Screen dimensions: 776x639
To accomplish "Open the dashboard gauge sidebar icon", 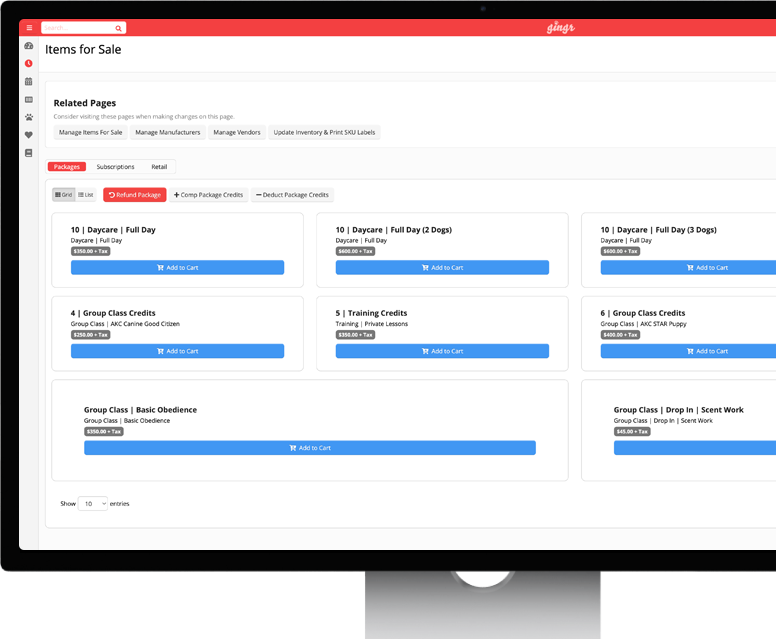I will [29, 46].
